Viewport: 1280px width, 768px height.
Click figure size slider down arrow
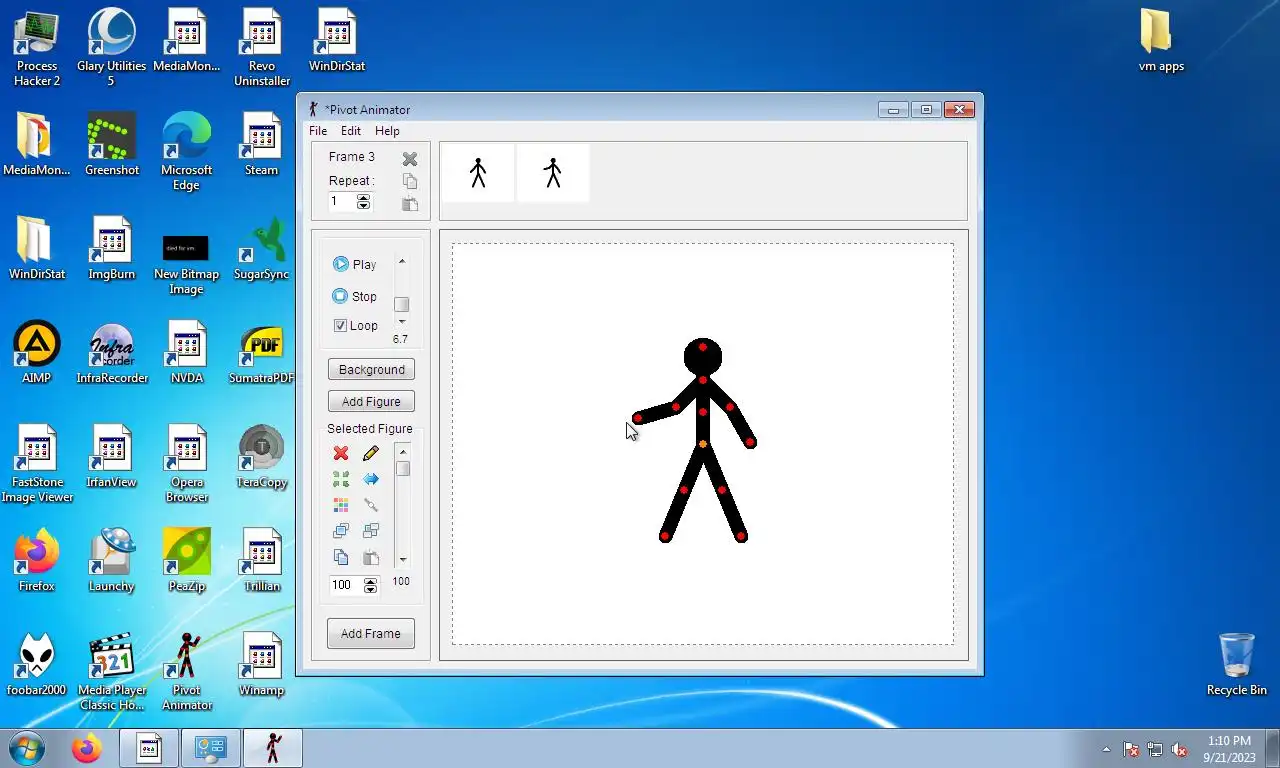pos(402,560)
